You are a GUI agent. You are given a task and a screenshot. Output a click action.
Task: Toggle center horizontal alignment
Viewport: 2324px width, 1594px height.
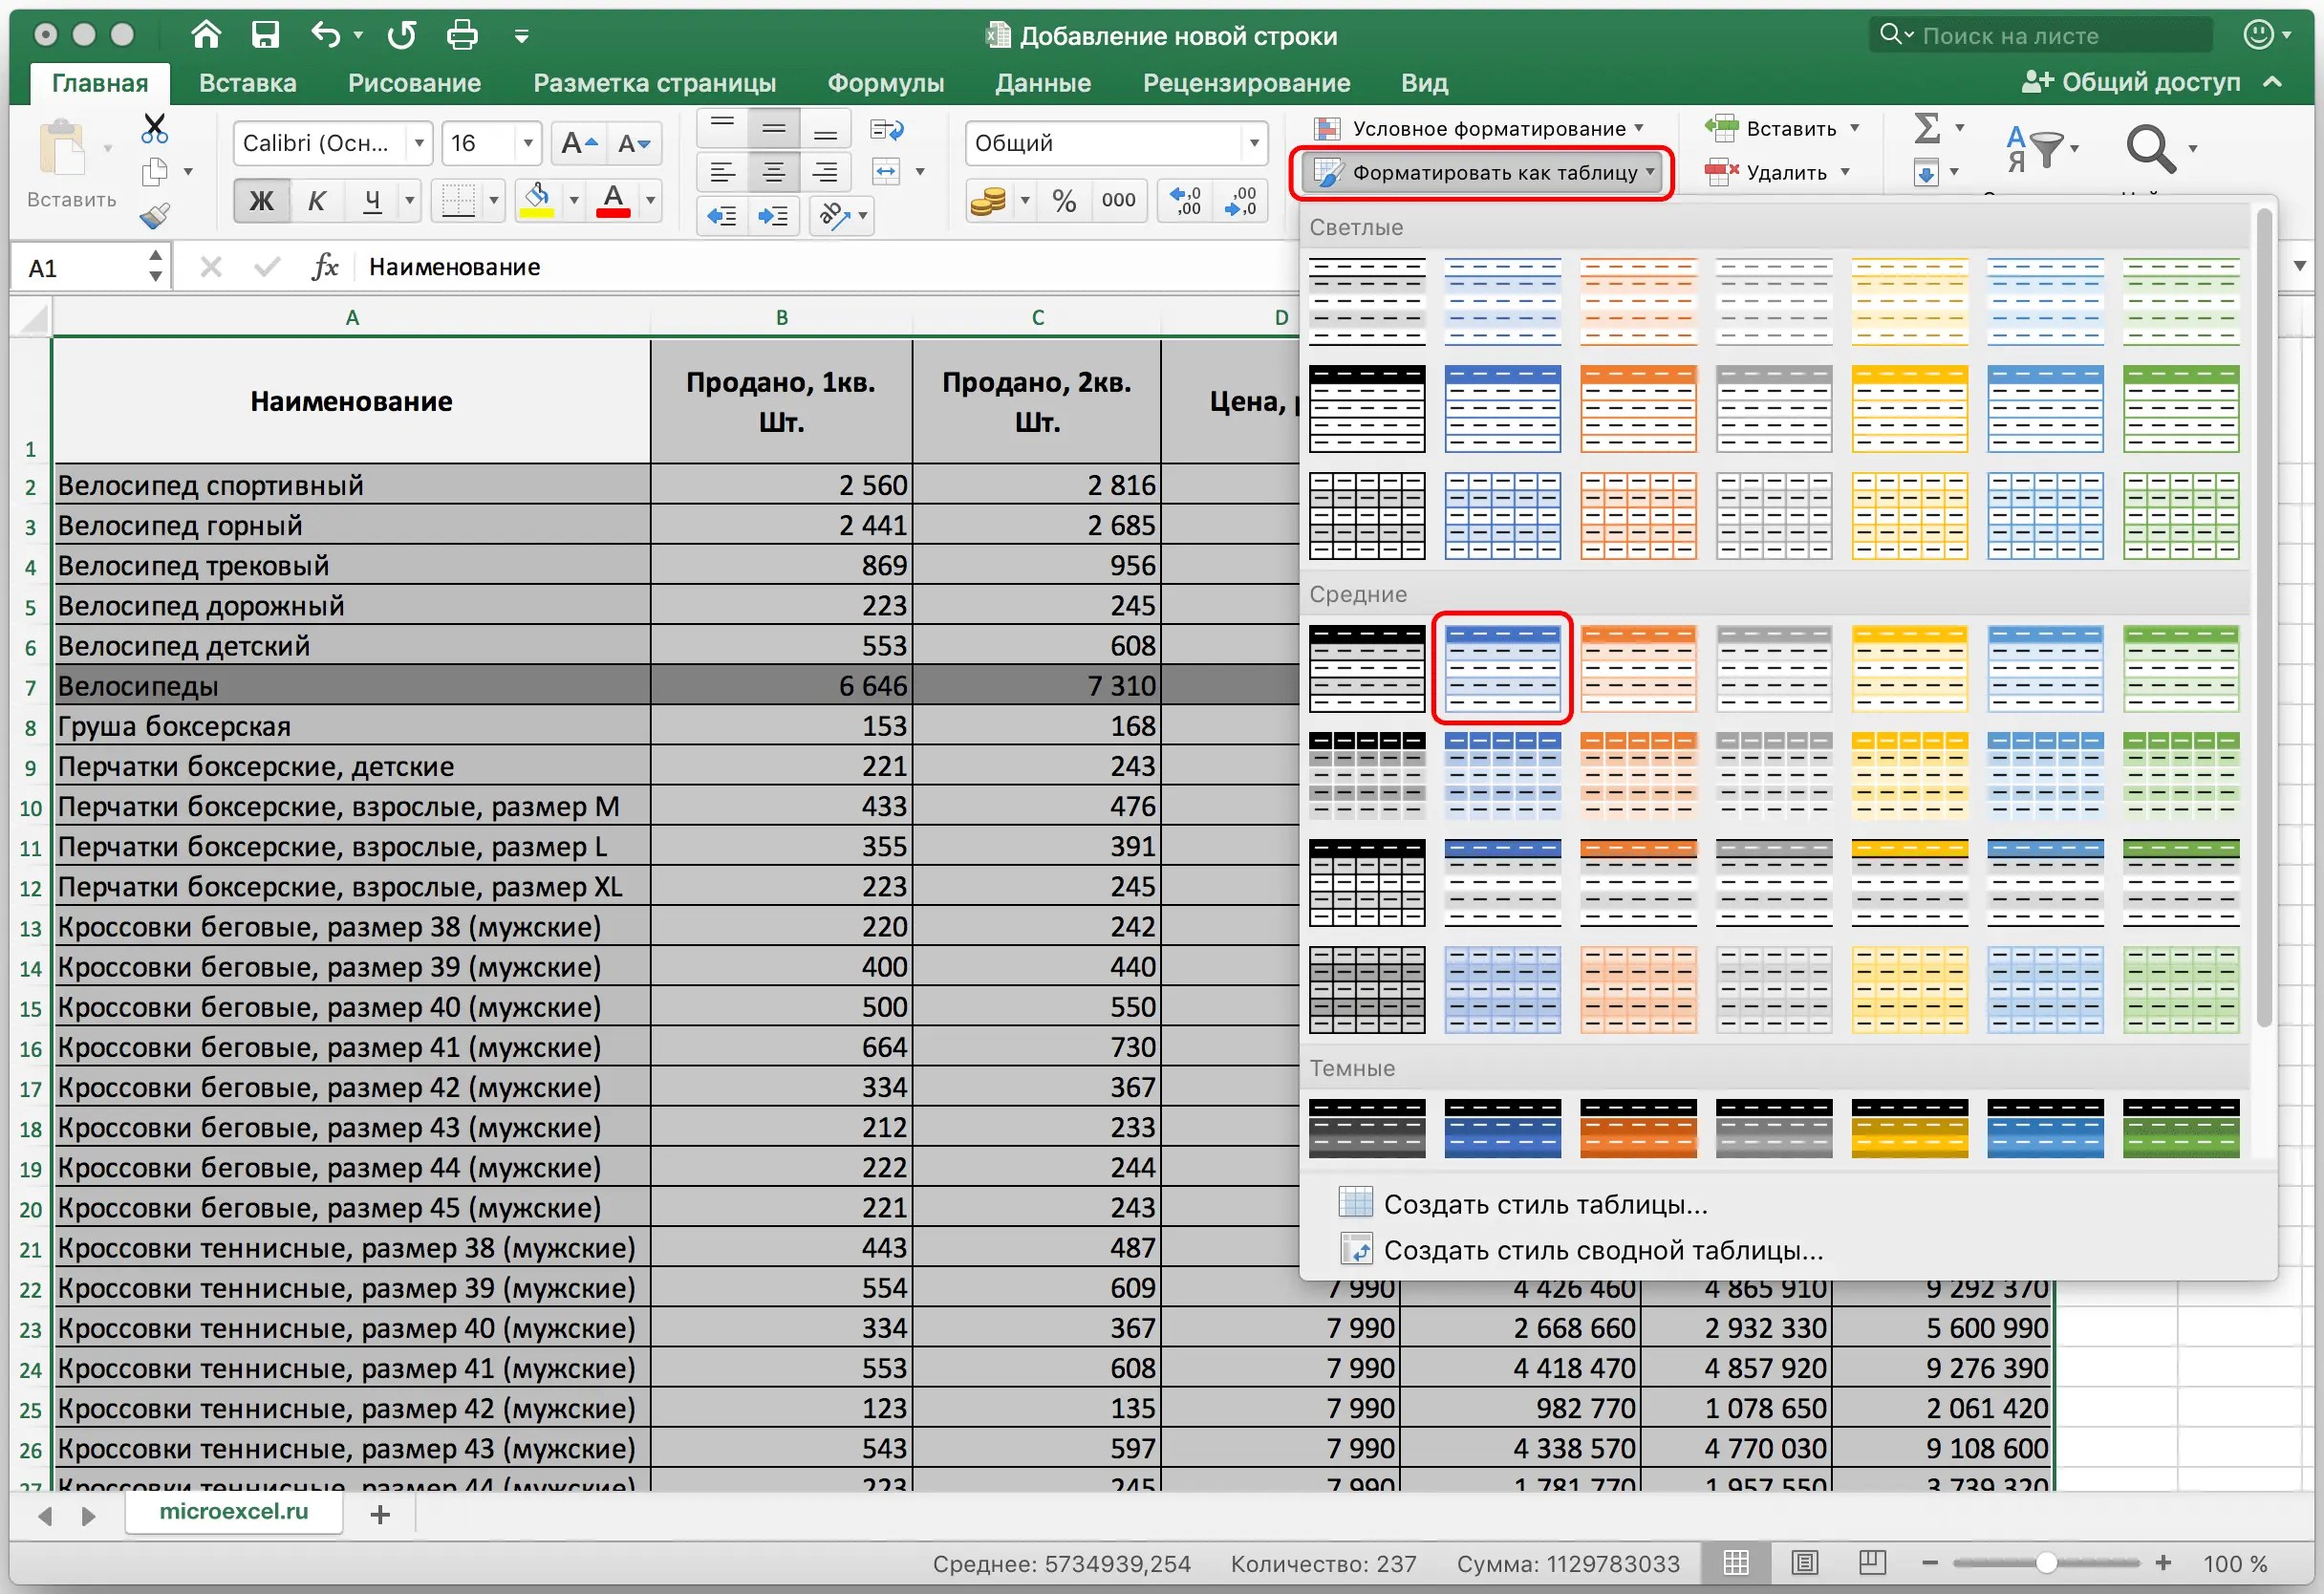tap(773, 173)
